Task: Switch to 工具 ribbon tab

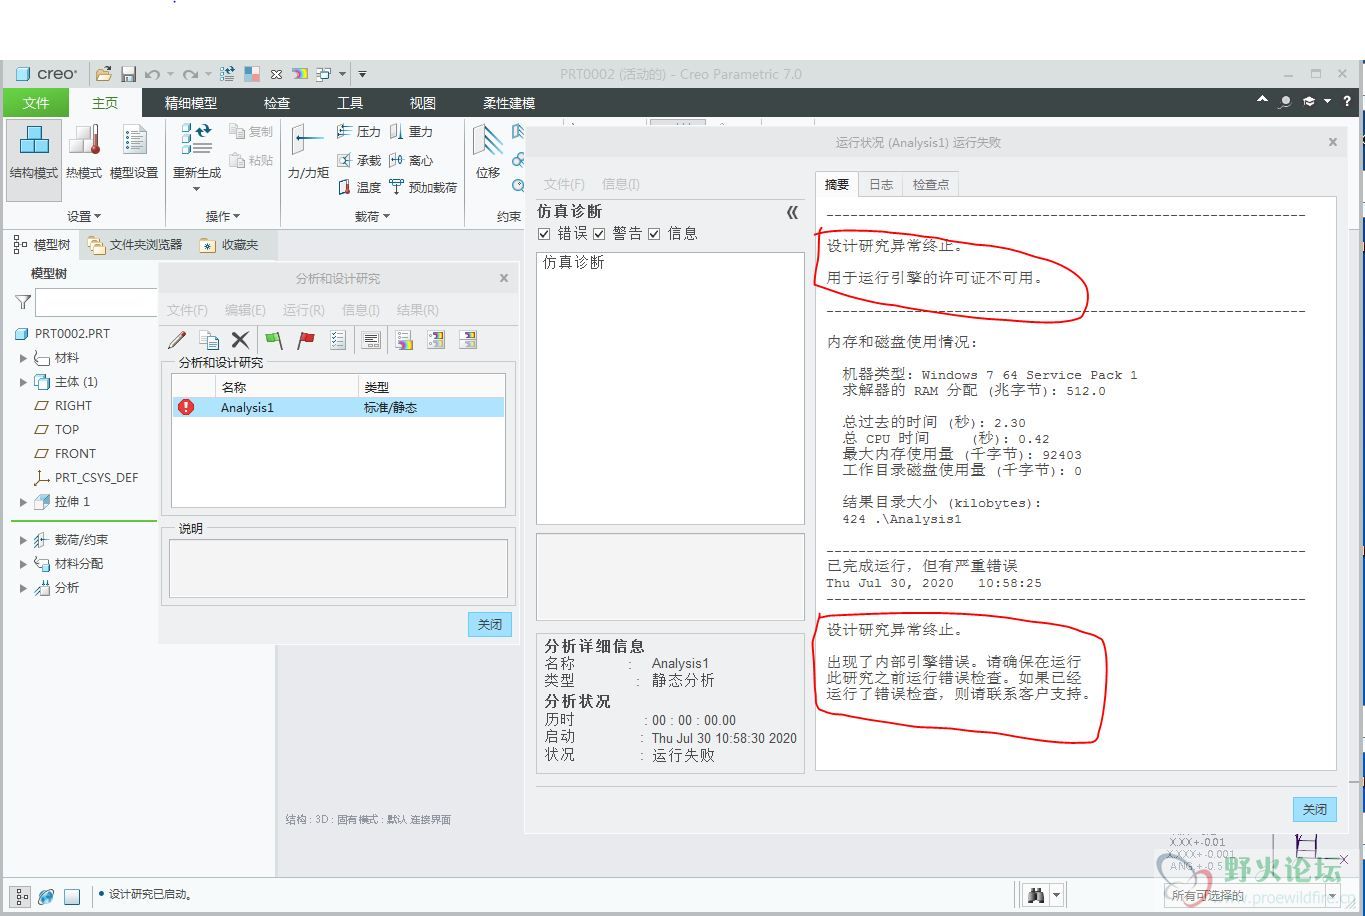Action: coord(350,103)
